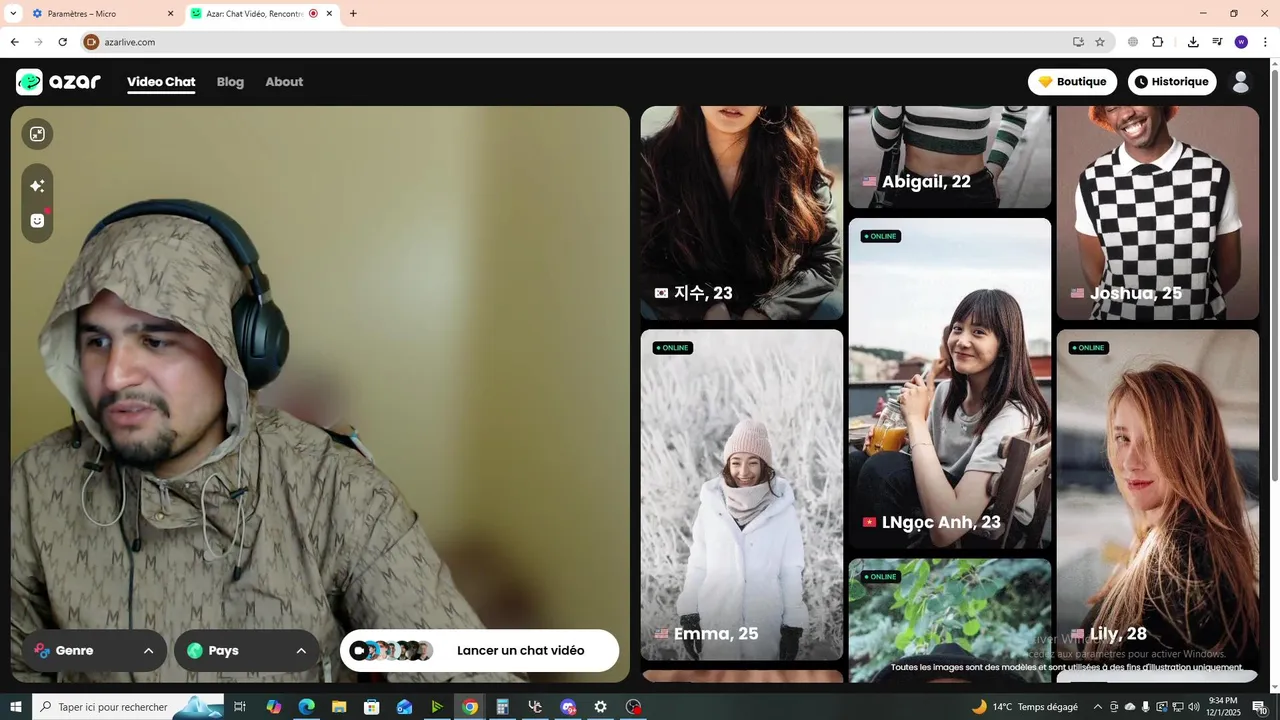The image size is (1280, 720).
Task: Open Chrome downloads icon
Action: click(1193, 42)
